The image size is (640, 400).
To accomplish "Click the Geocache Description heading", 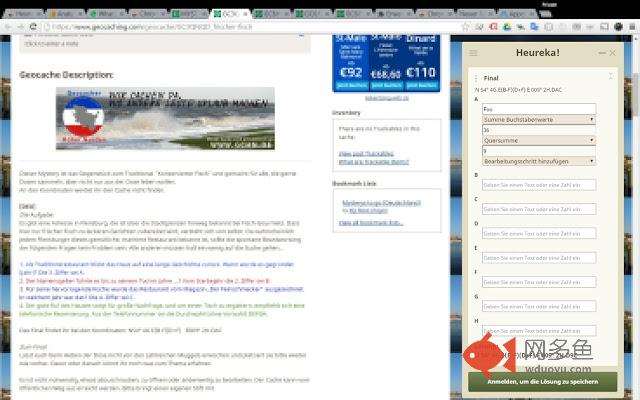I will pos(66,75).
